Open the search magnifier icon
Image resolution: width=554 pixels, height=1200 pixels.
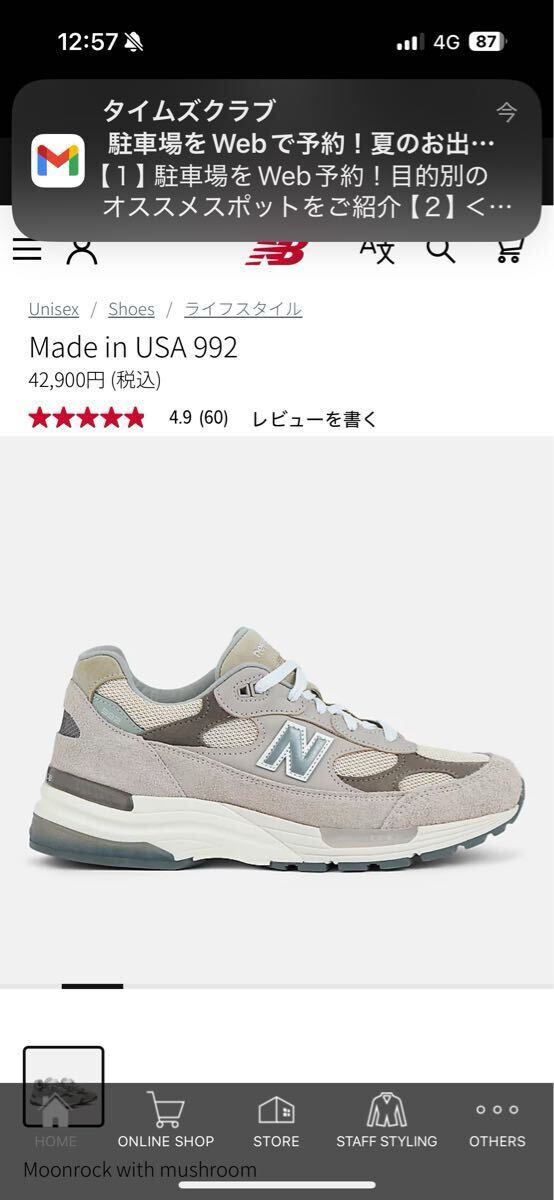(x=441, y=249)
